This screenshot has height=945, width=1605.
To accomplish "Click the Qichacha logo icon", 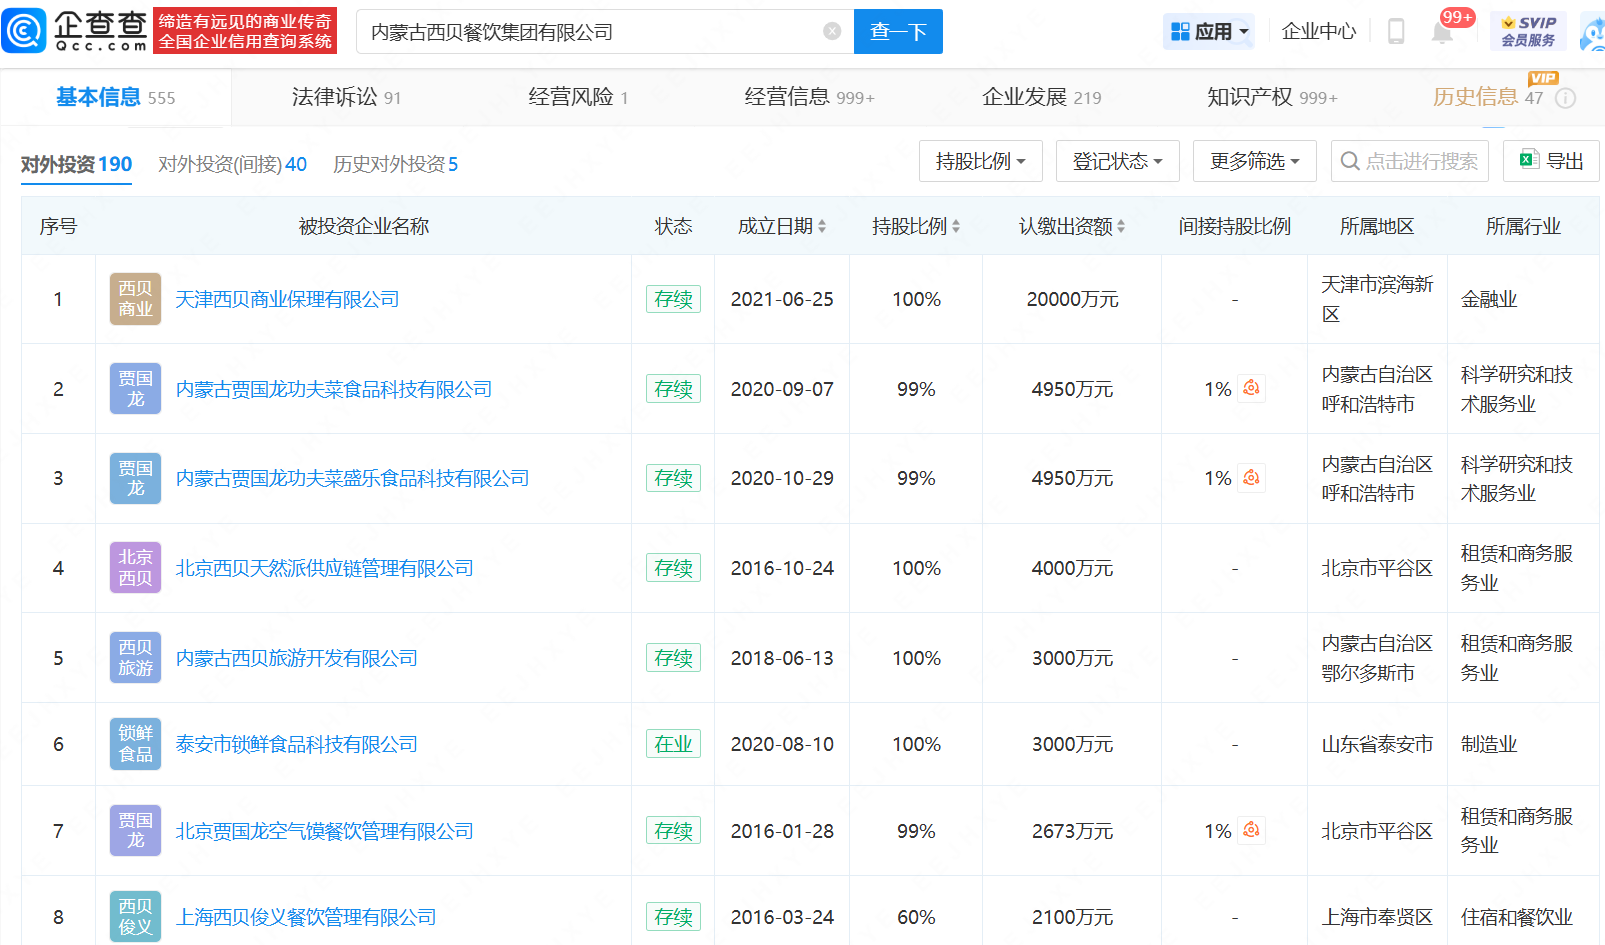I will pyautogui.click(x=25, y=31).
